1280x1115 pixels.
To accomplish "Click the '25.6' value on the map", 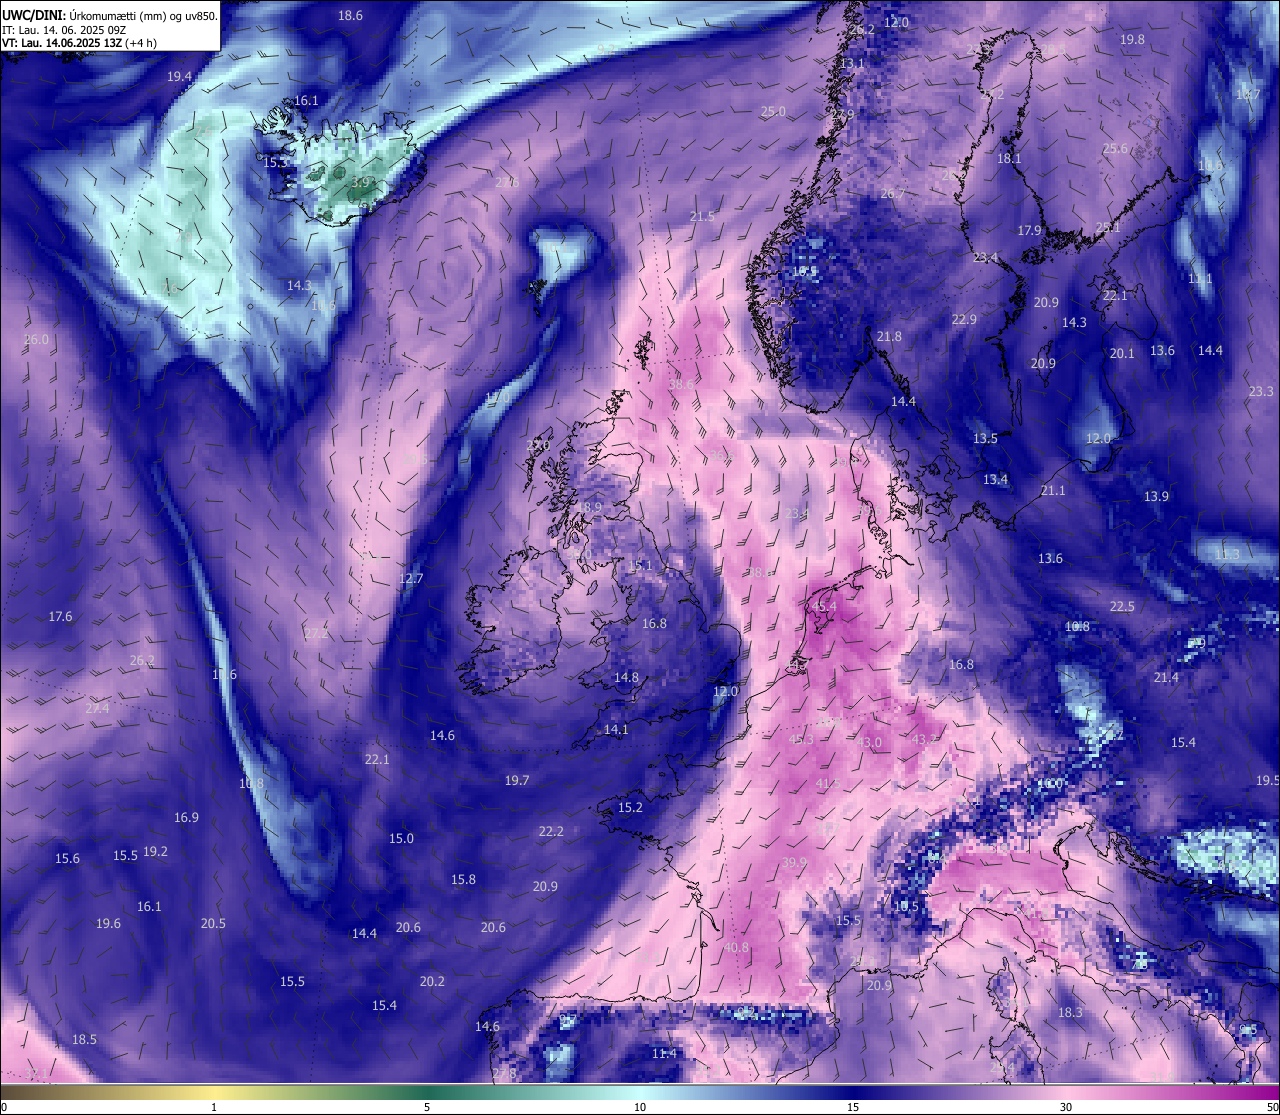I will [1115, 149].
